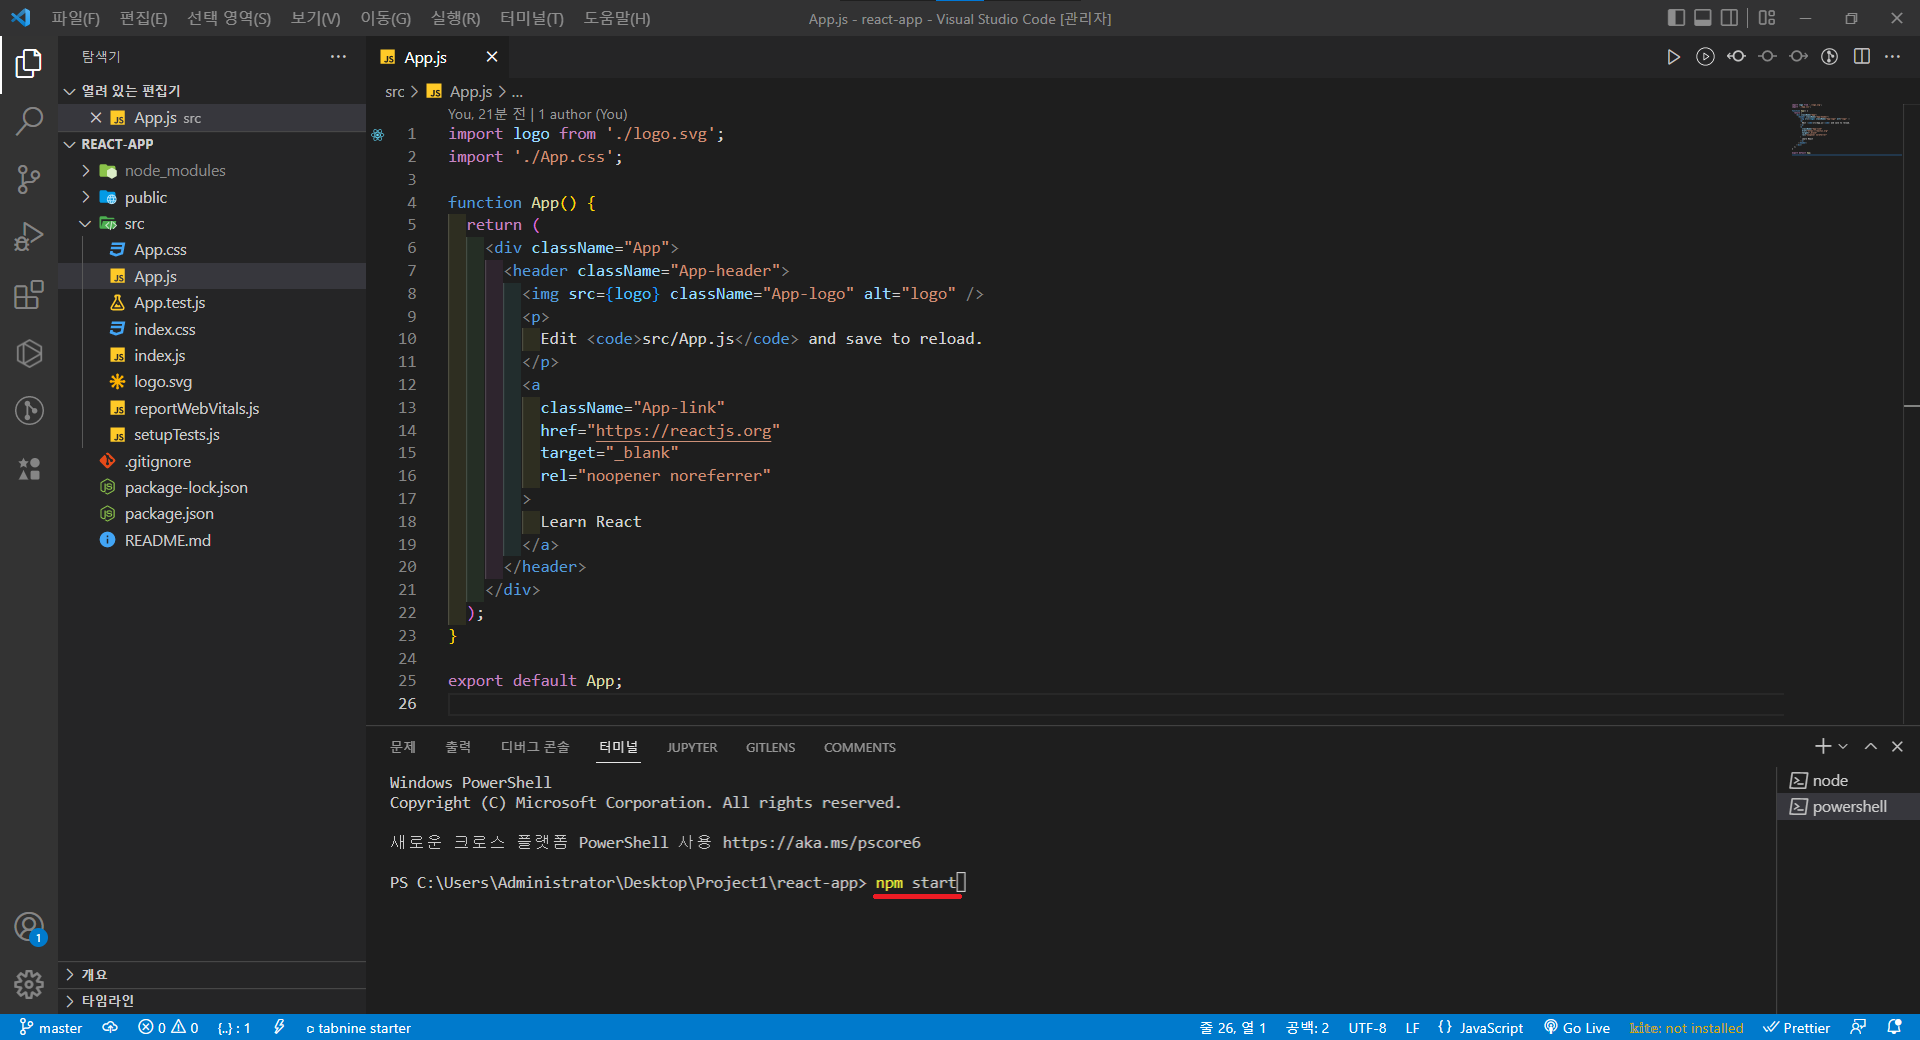1920x1040 pixels.
Task: Open the Run and Debug view
Action: (29, 237)
